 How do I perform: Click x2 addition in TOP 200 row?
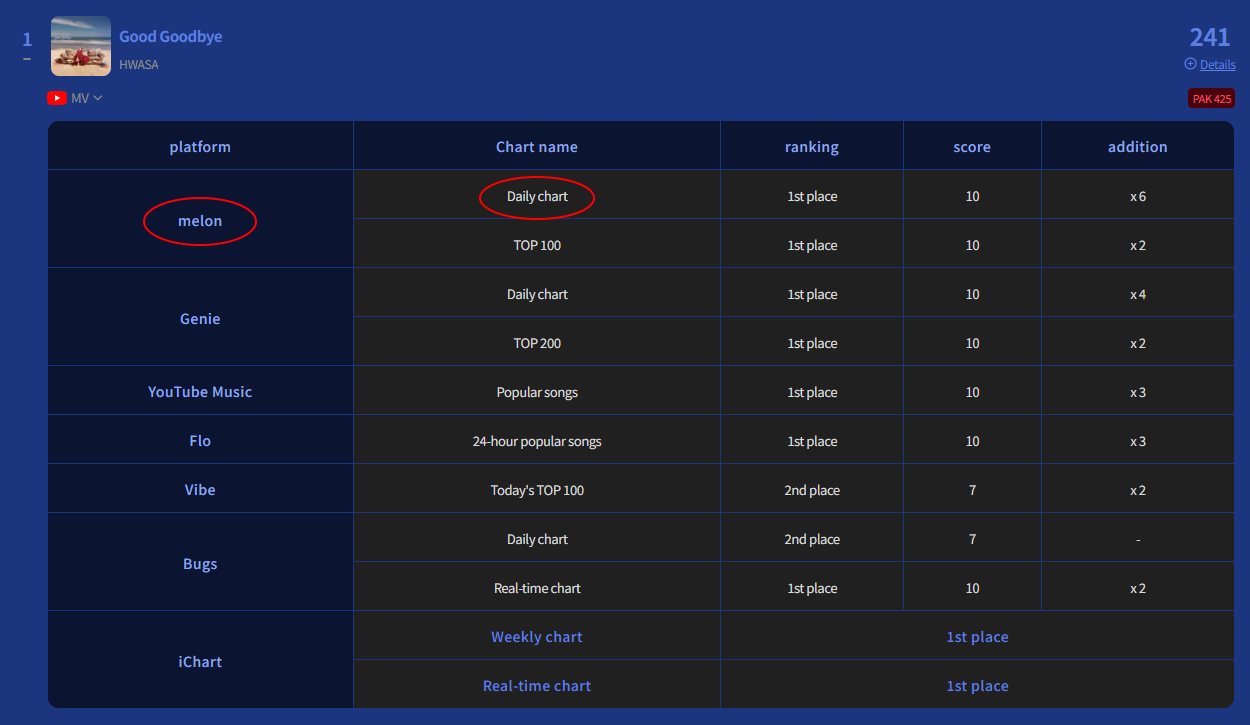pyautogui.click(x=1138, y=343)
